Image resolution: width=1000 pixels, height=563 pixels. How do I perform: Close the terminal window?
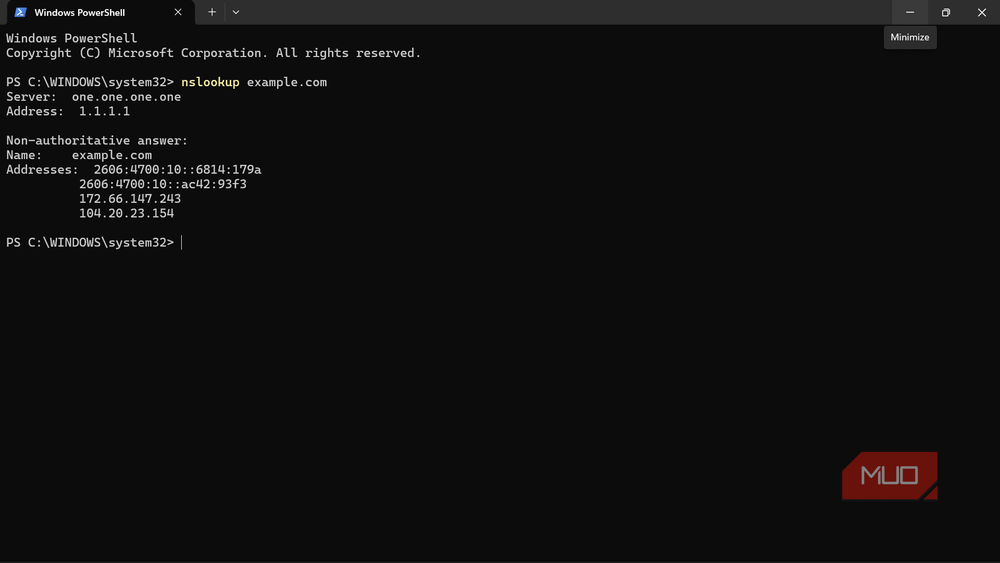pos(982,12)
